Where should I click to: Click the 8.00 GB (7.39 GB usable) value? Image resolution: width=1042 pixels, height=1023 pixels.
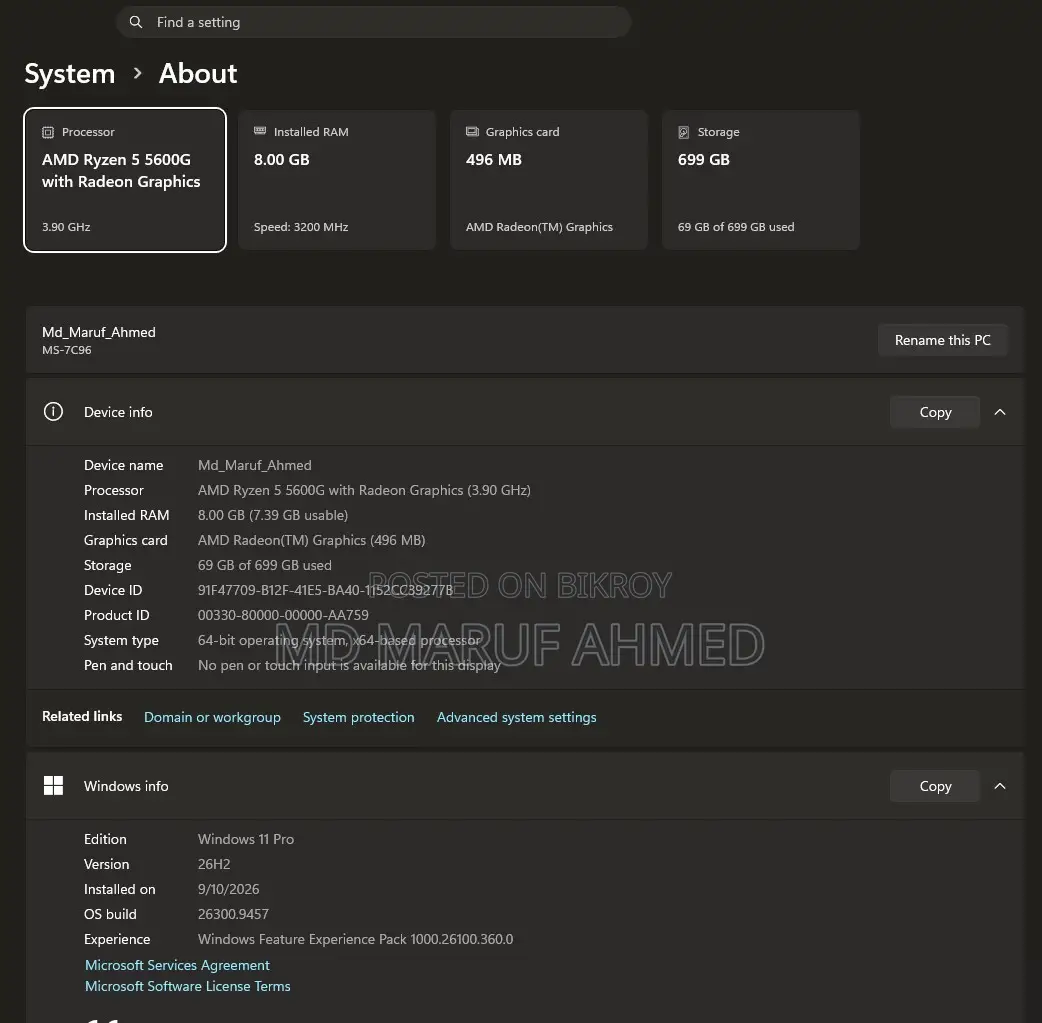coord(273,515)
